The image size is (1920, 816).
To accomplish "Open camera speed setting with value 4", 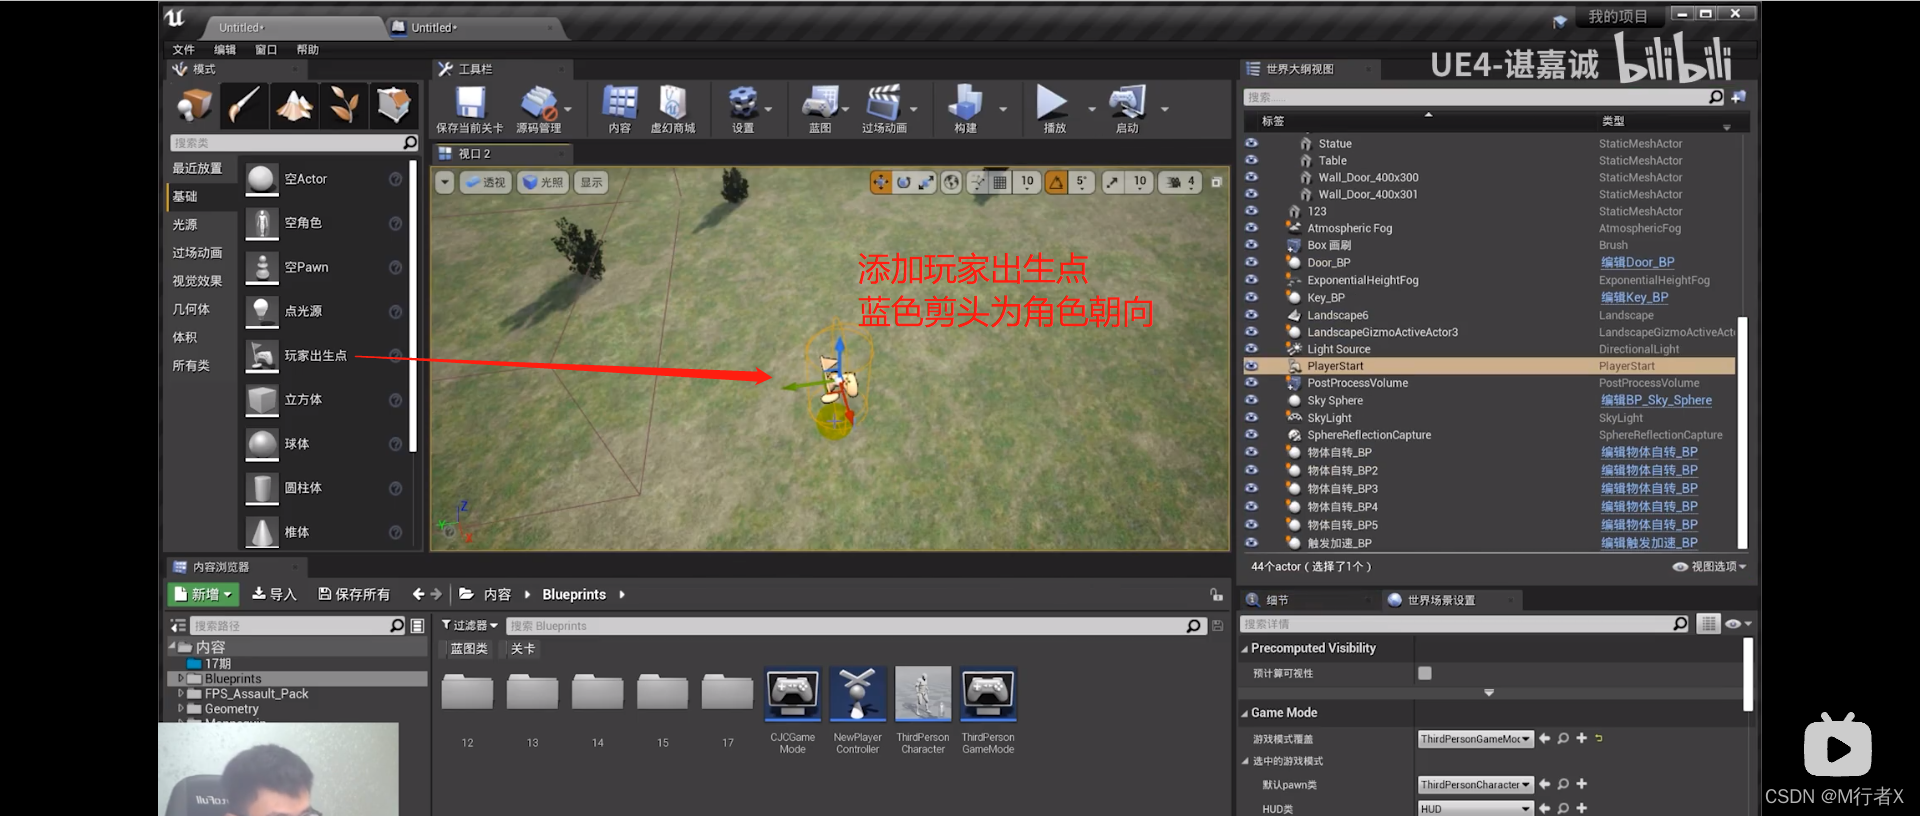I will tap(1181, 182).
